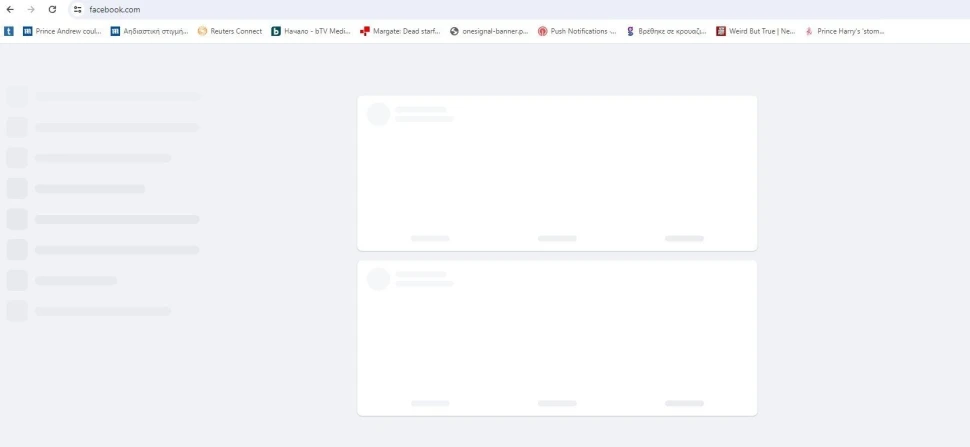Open the Push Notifications bookmark
This screenshot has width=970, height=447.
(577, 31)
